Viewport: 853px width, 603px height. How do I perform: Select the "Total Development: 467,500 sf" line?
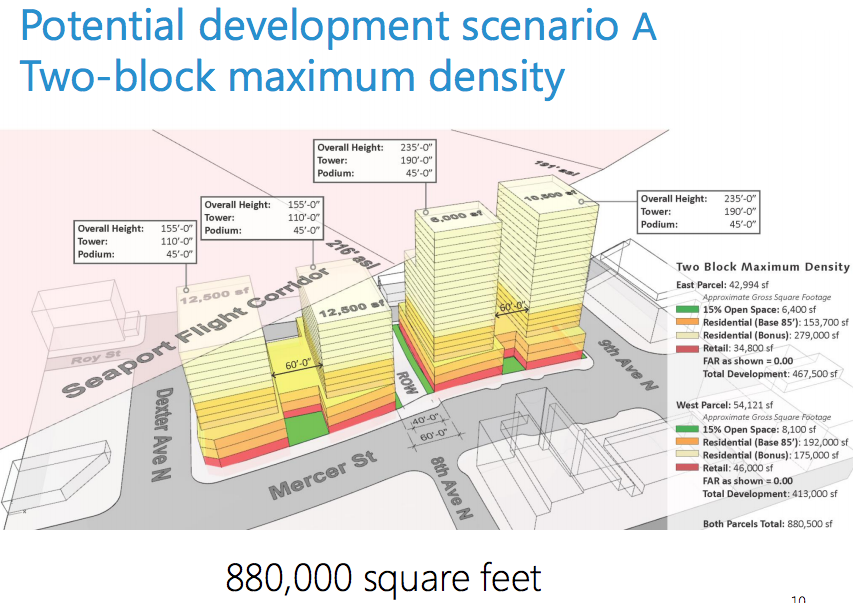click(x=770, y=374)
